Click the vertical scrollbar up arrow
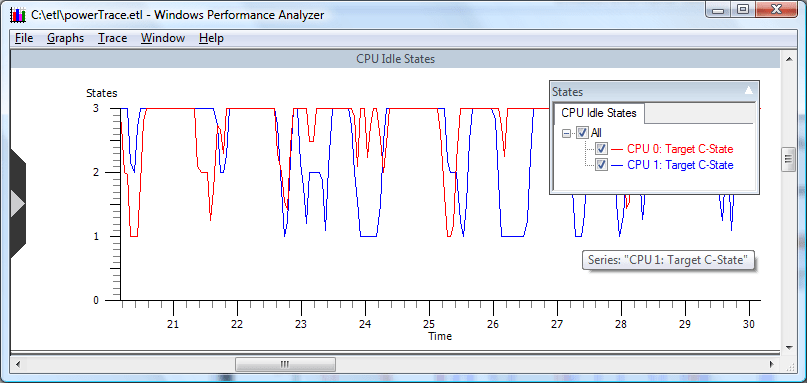 click(789, 59)
